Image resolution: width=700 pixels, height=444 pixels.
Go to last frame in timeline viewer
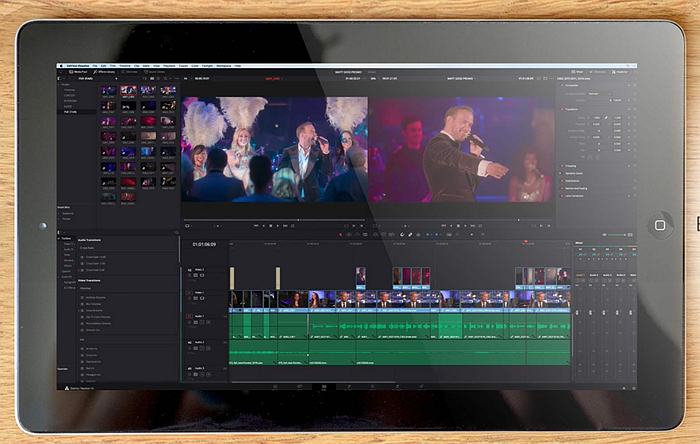[473, 226]
